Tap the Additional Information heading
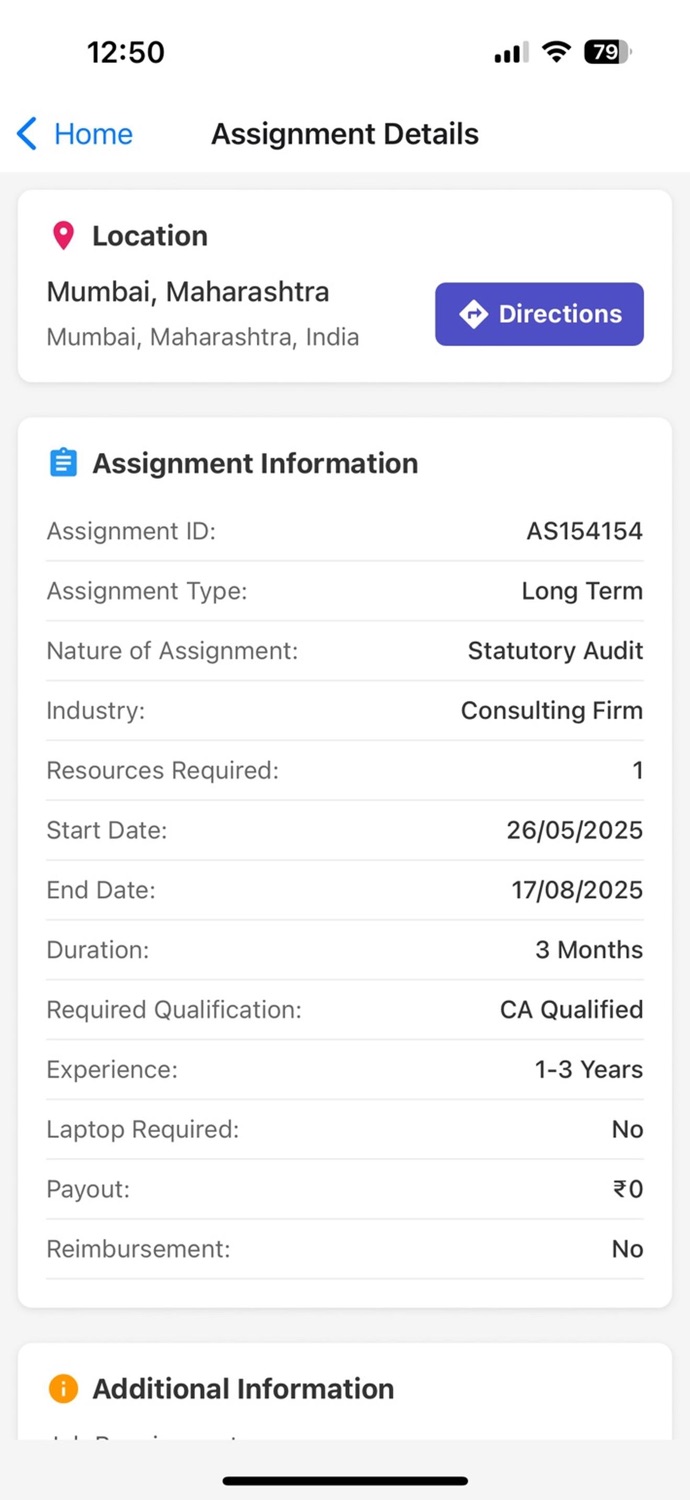 pyautogui.click(x=244, y=1388)
